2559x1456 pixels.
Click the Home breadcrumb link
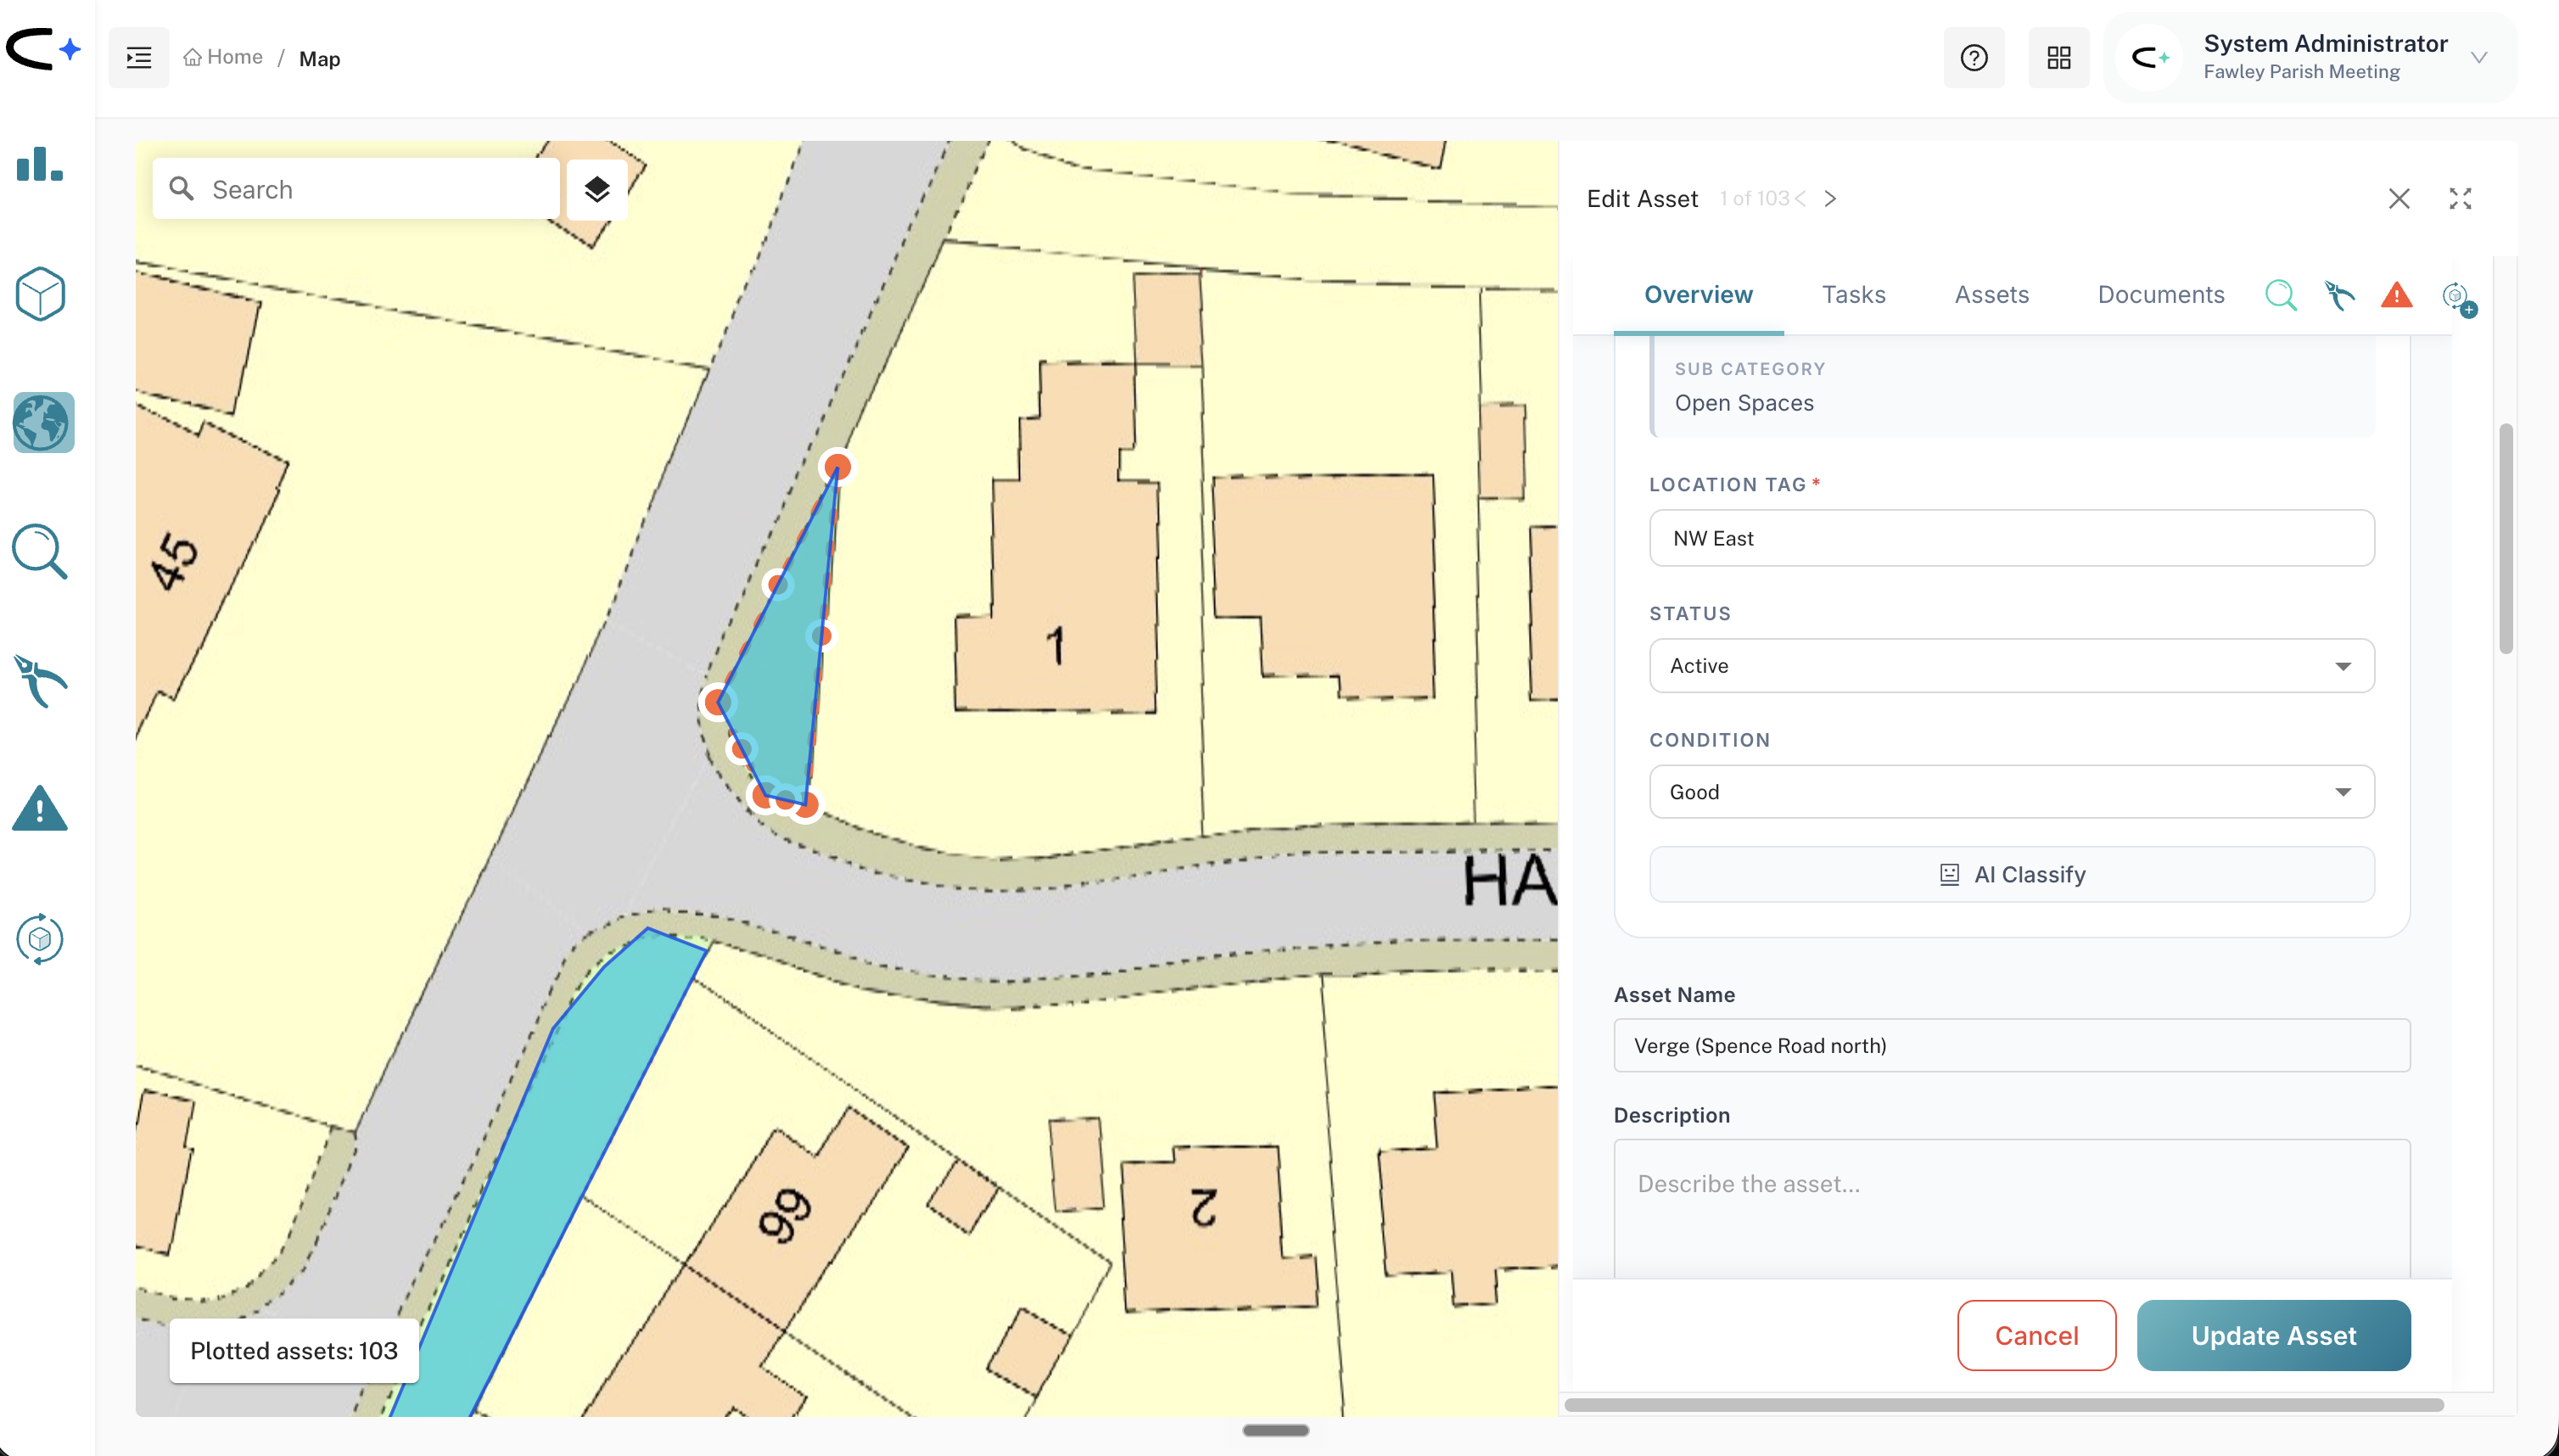pos(223,57)
